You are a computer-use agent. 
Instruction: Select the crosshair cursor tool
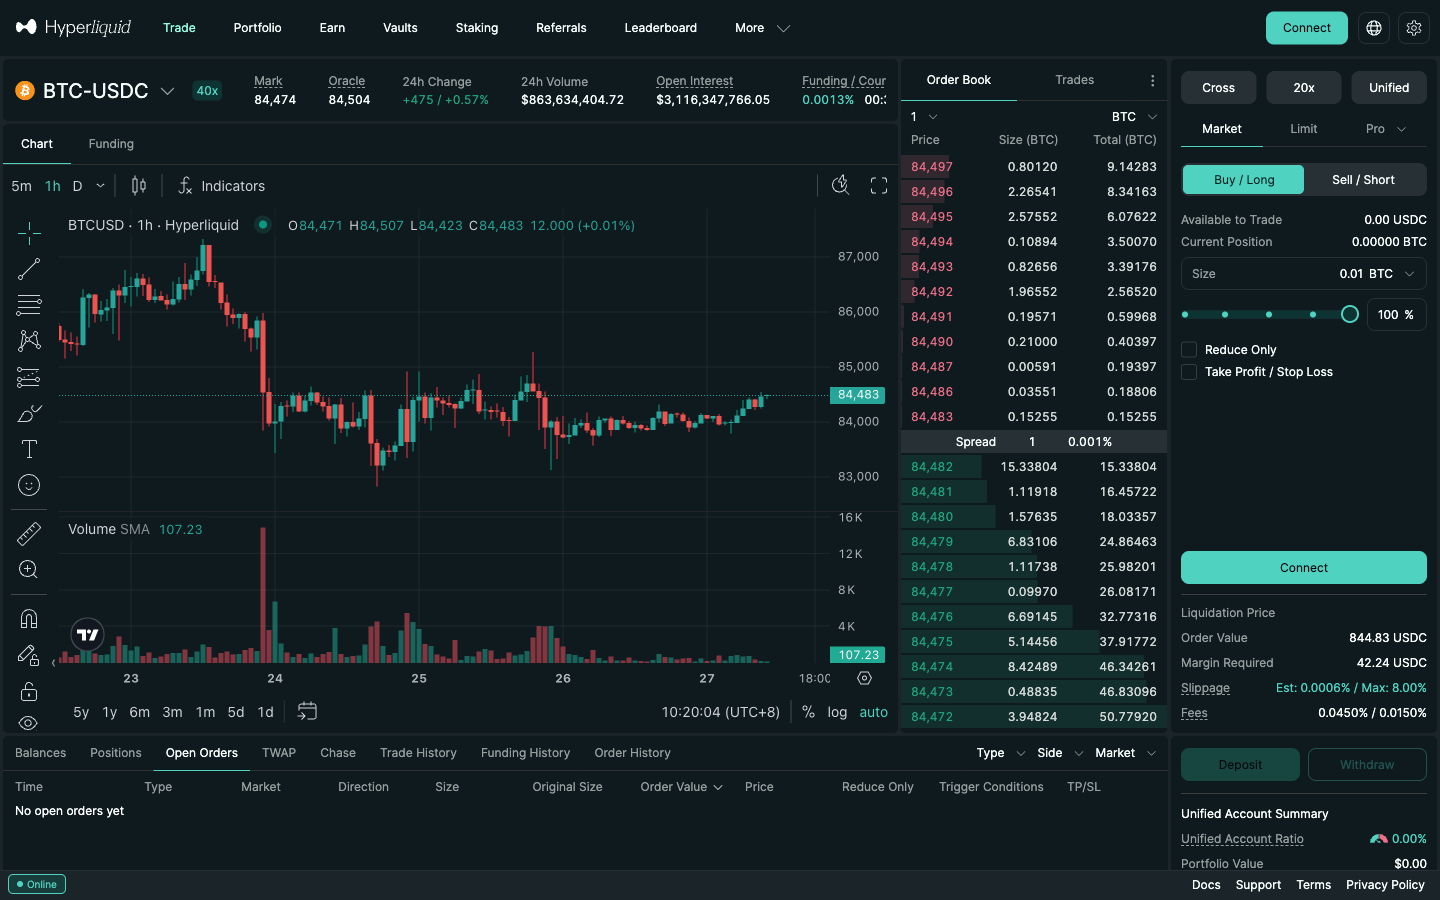[29, 233]
